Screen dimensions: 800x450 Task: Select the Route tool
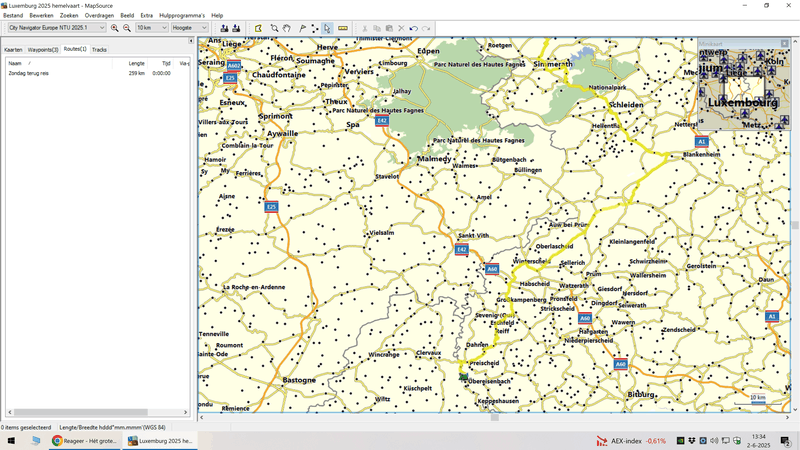[x=315, y=28]
